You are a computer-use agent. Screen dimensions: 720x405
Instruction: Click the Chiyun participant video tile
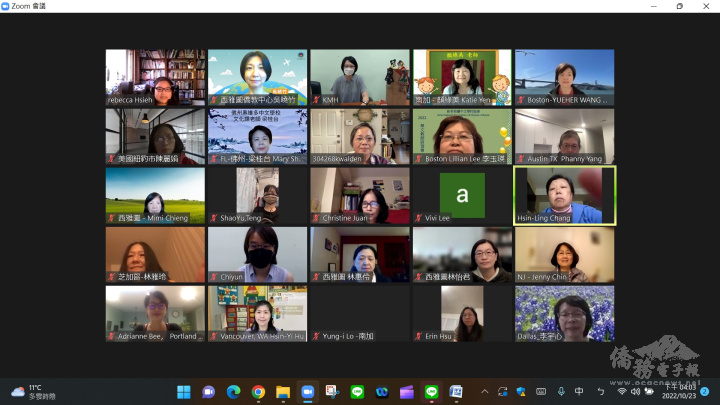257,254
